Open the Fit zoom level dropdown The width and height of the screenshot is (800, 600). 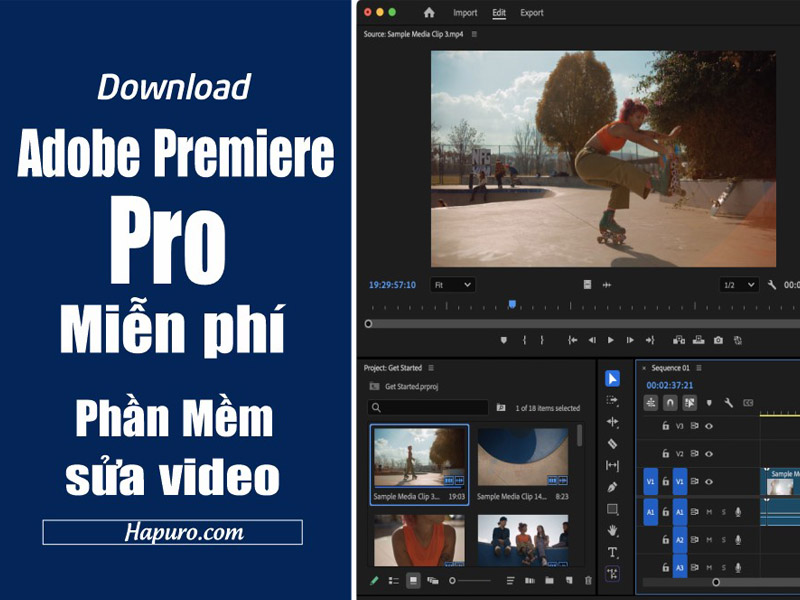451,285
